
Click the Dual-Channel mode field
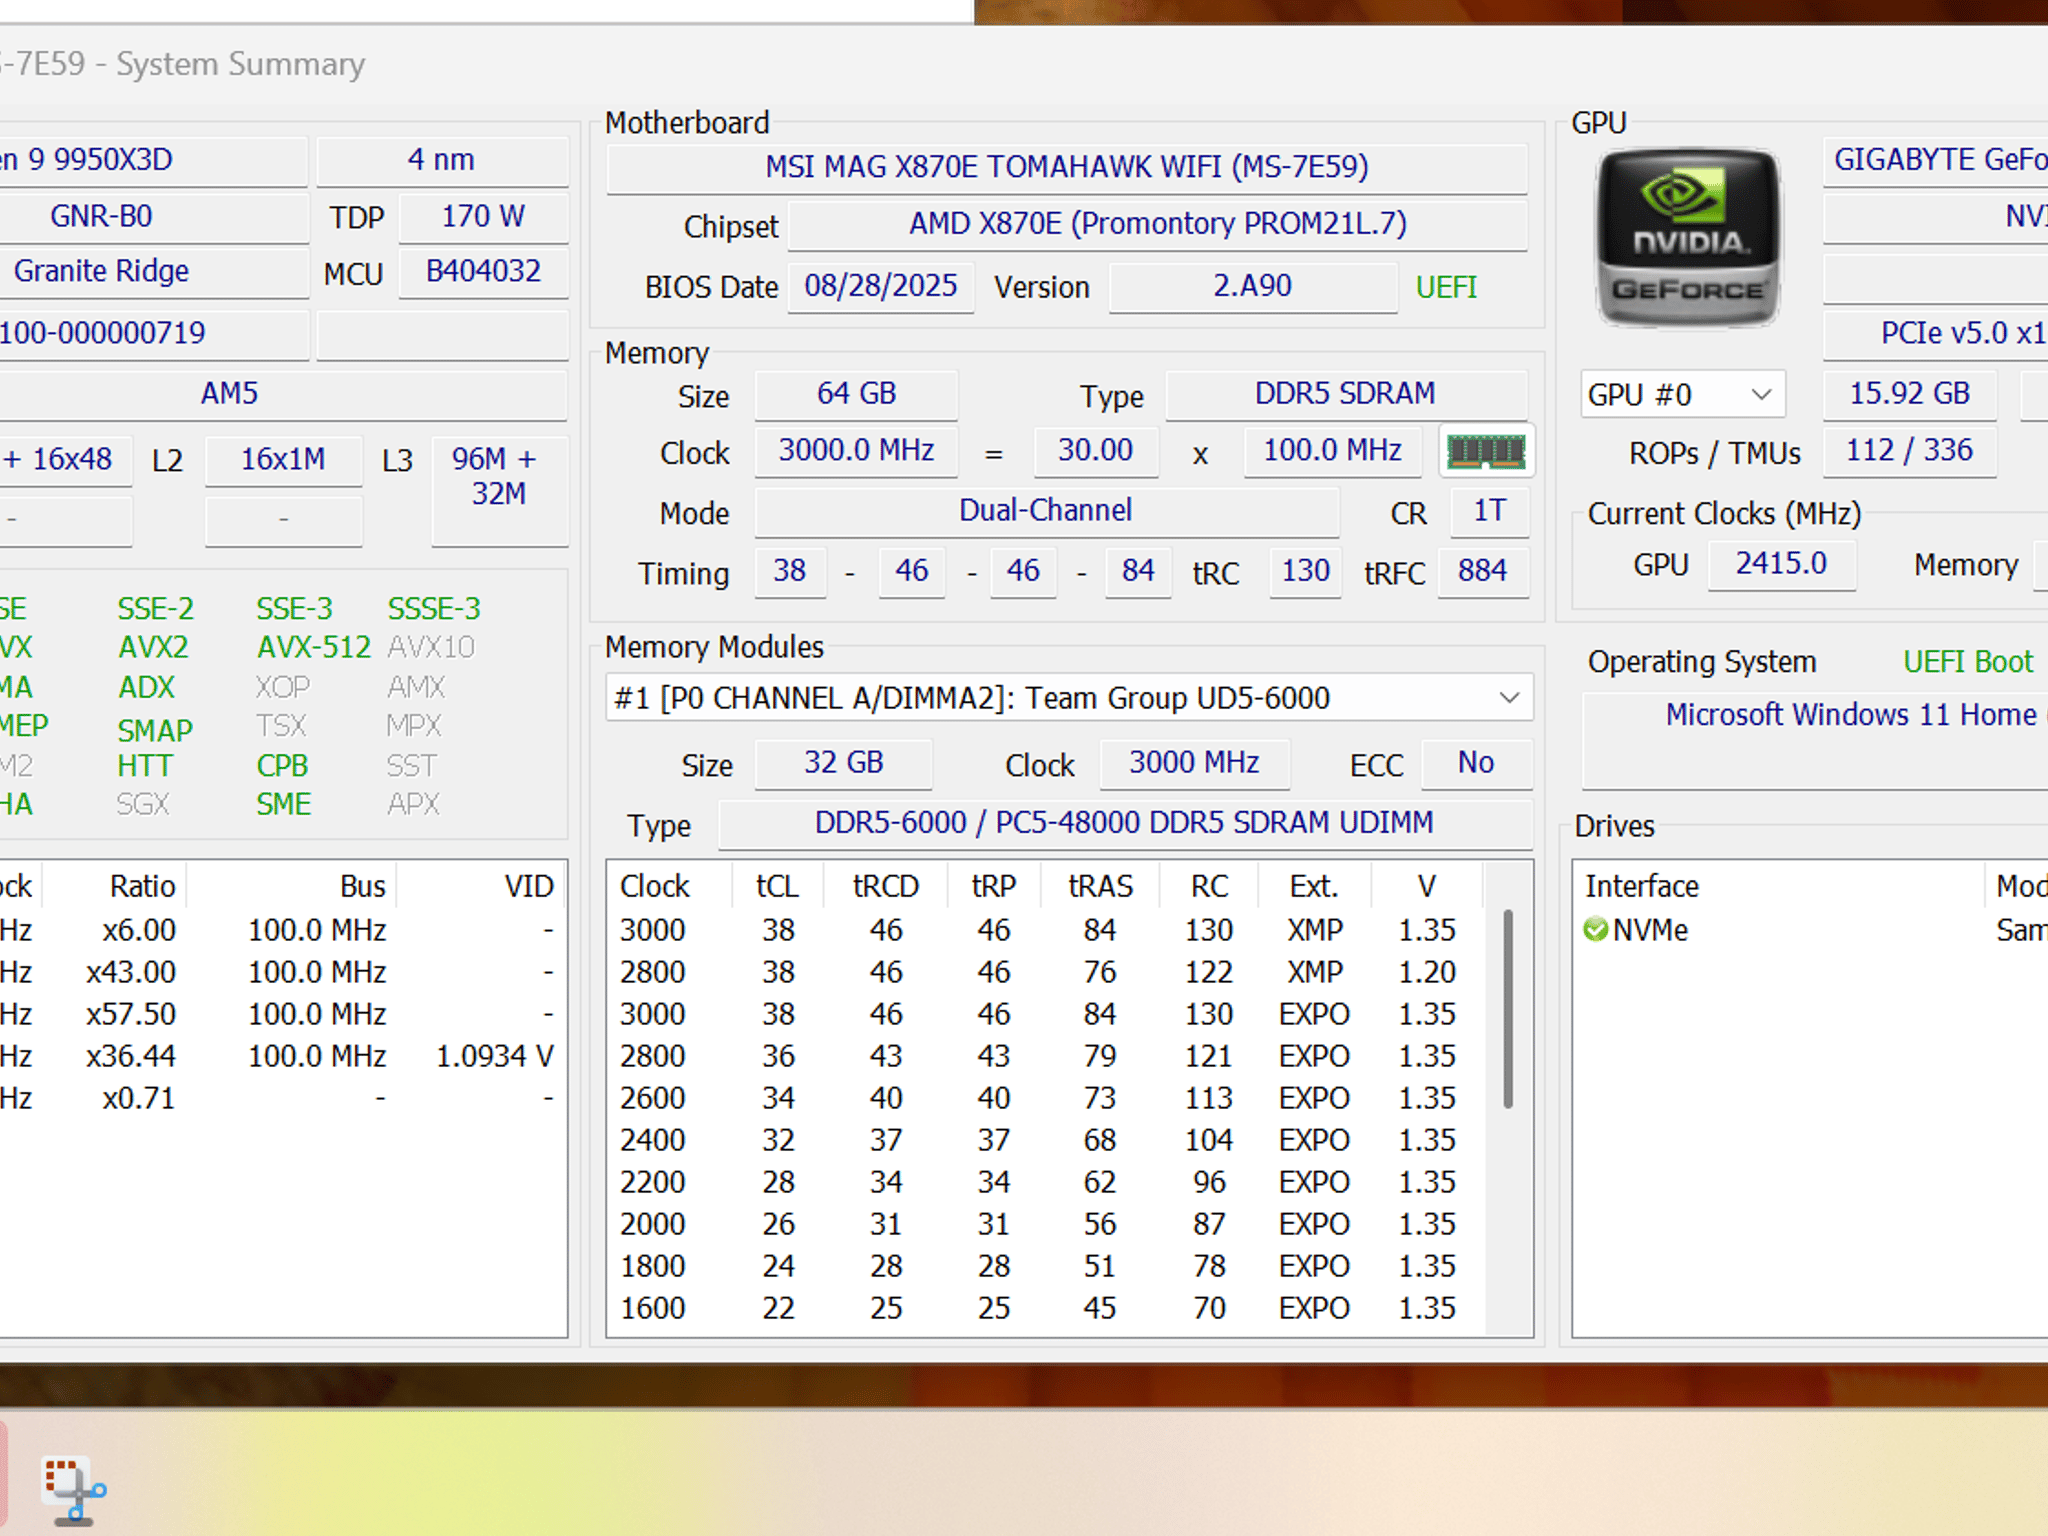click(x=1046, y=511)
